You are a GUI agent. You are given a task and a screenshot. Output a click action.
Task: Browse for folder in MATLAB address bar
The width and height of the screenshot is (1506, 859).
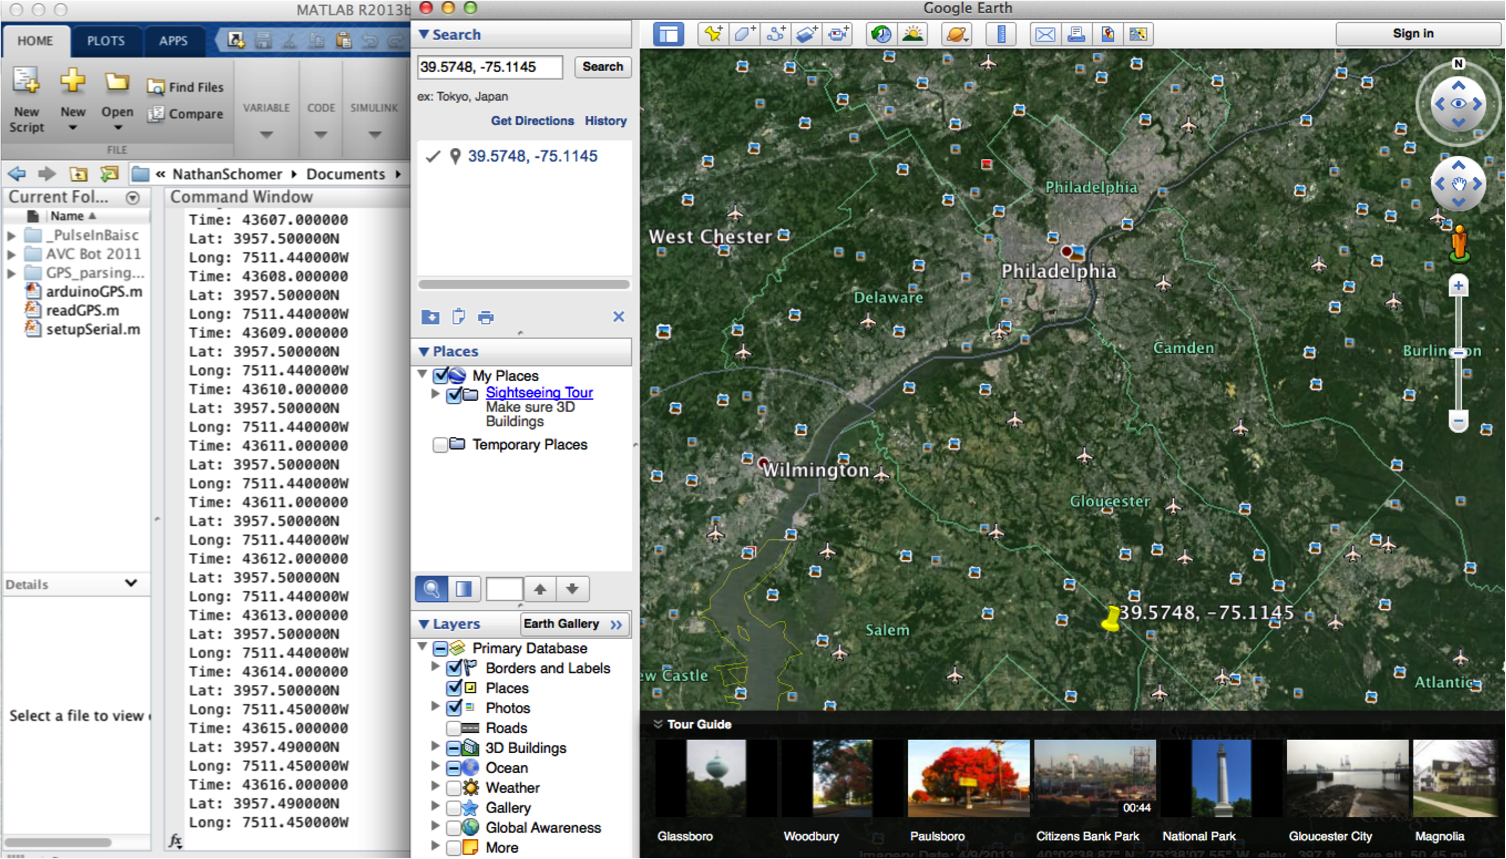109,174
